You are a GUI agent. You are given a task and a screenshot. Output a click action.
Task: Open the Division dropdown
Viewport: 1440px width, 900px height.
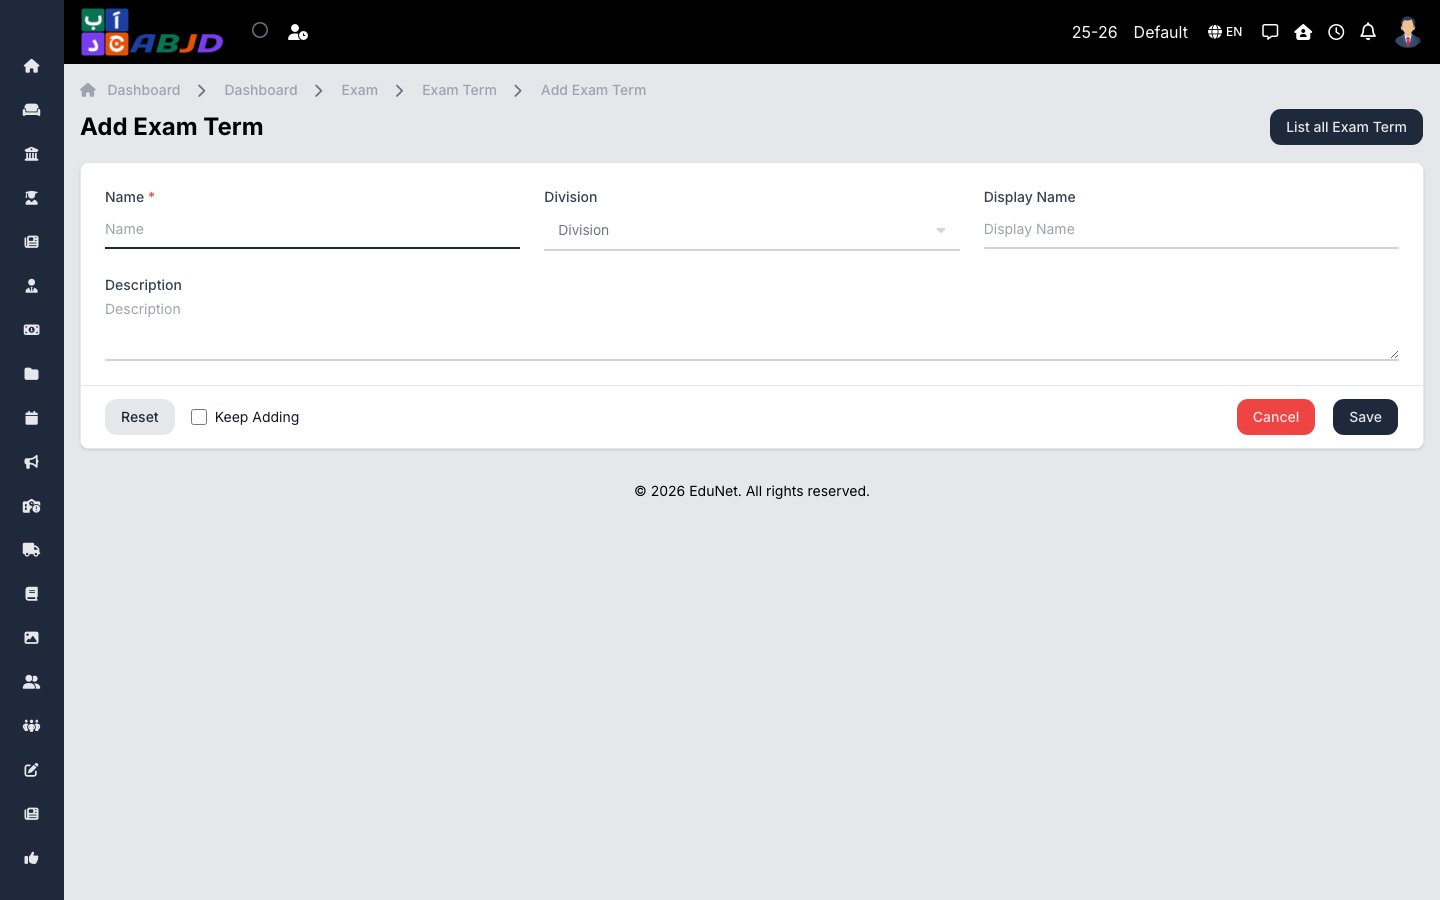(x=752, y=230)
